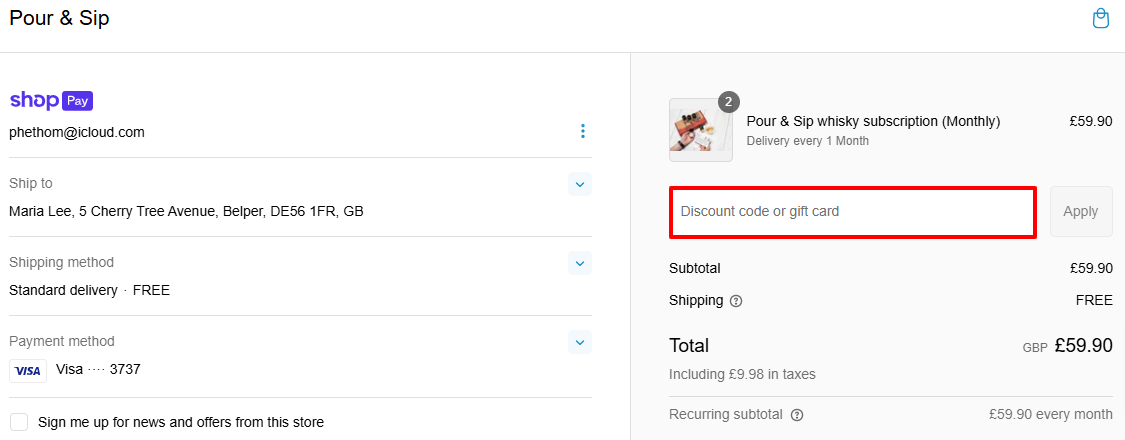Viewport: 1125px width, 440px height.
Task: Click the Apply discount button
Action: 1081,212
